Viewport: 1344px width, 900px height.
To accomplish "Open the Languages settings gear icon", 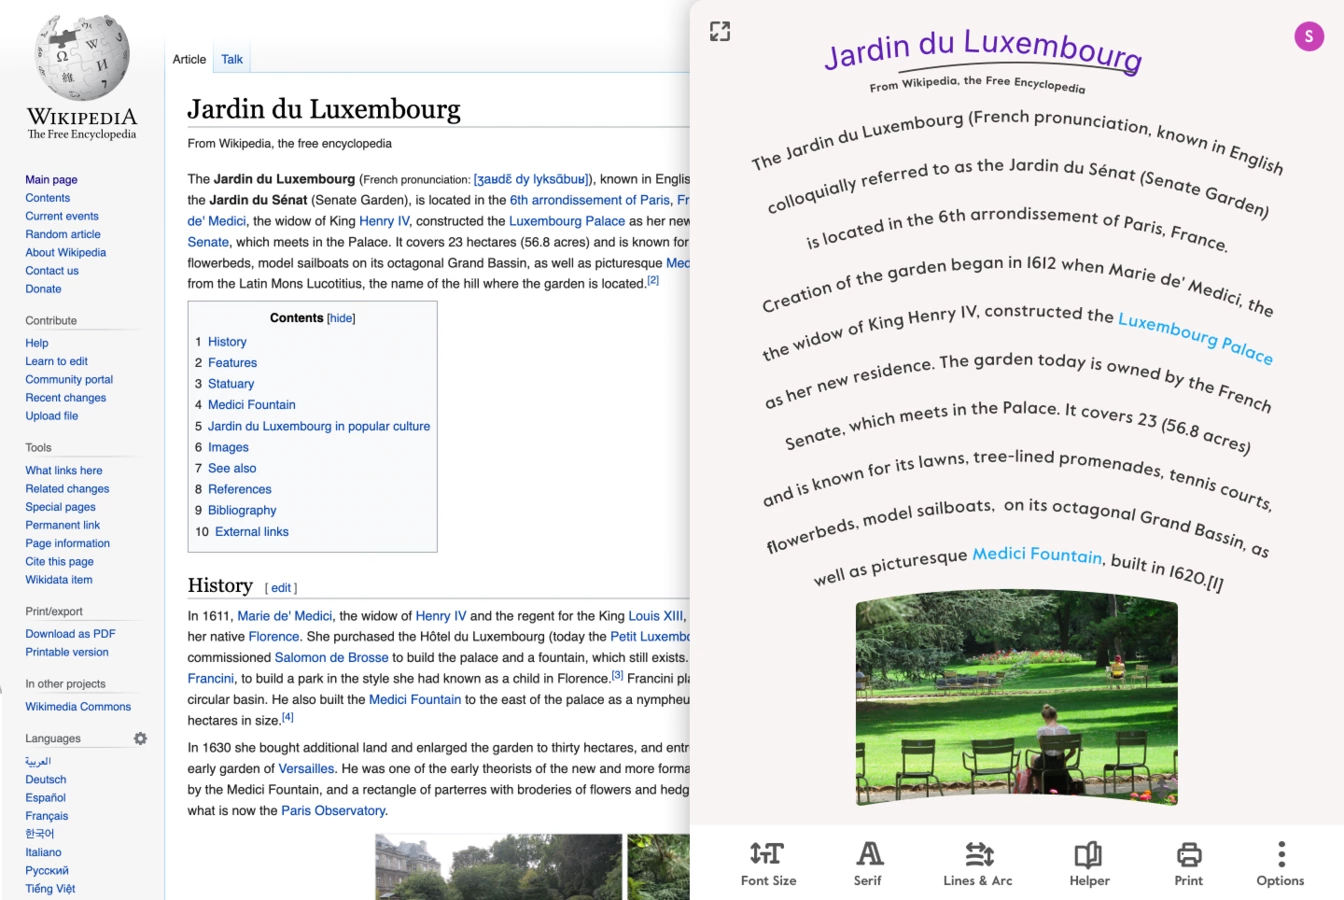I will pos(140,738).
